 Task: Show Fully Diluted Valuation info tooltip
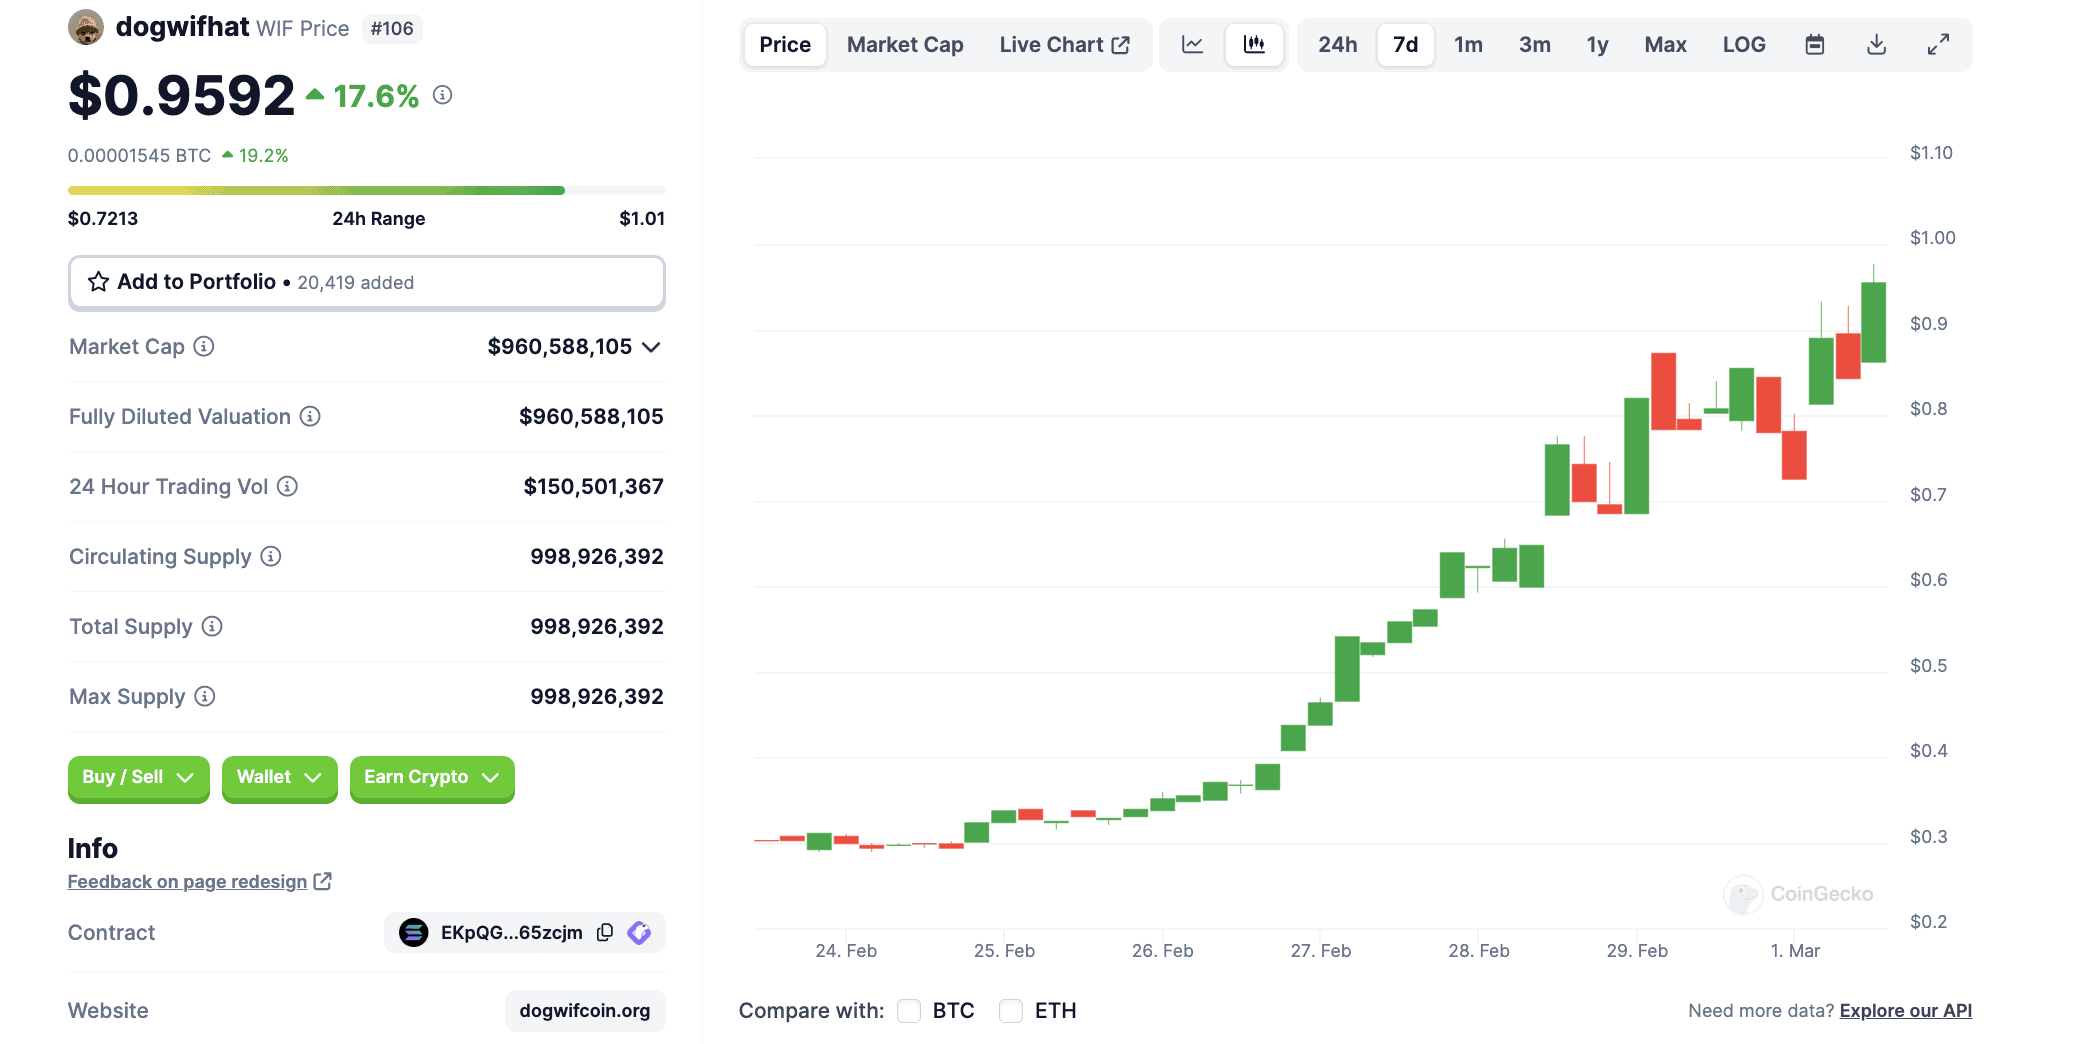[x=310, y=416]
